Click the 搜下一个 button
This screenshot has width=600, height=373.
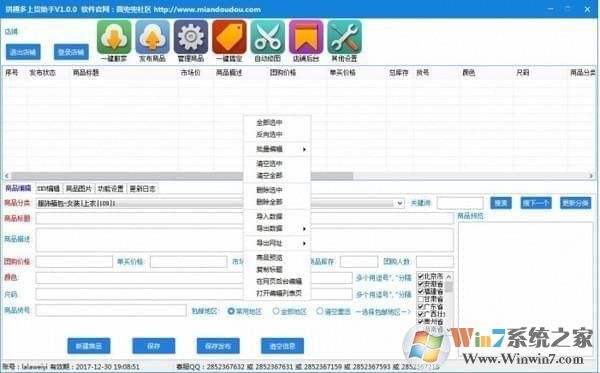tap(536, 203)
